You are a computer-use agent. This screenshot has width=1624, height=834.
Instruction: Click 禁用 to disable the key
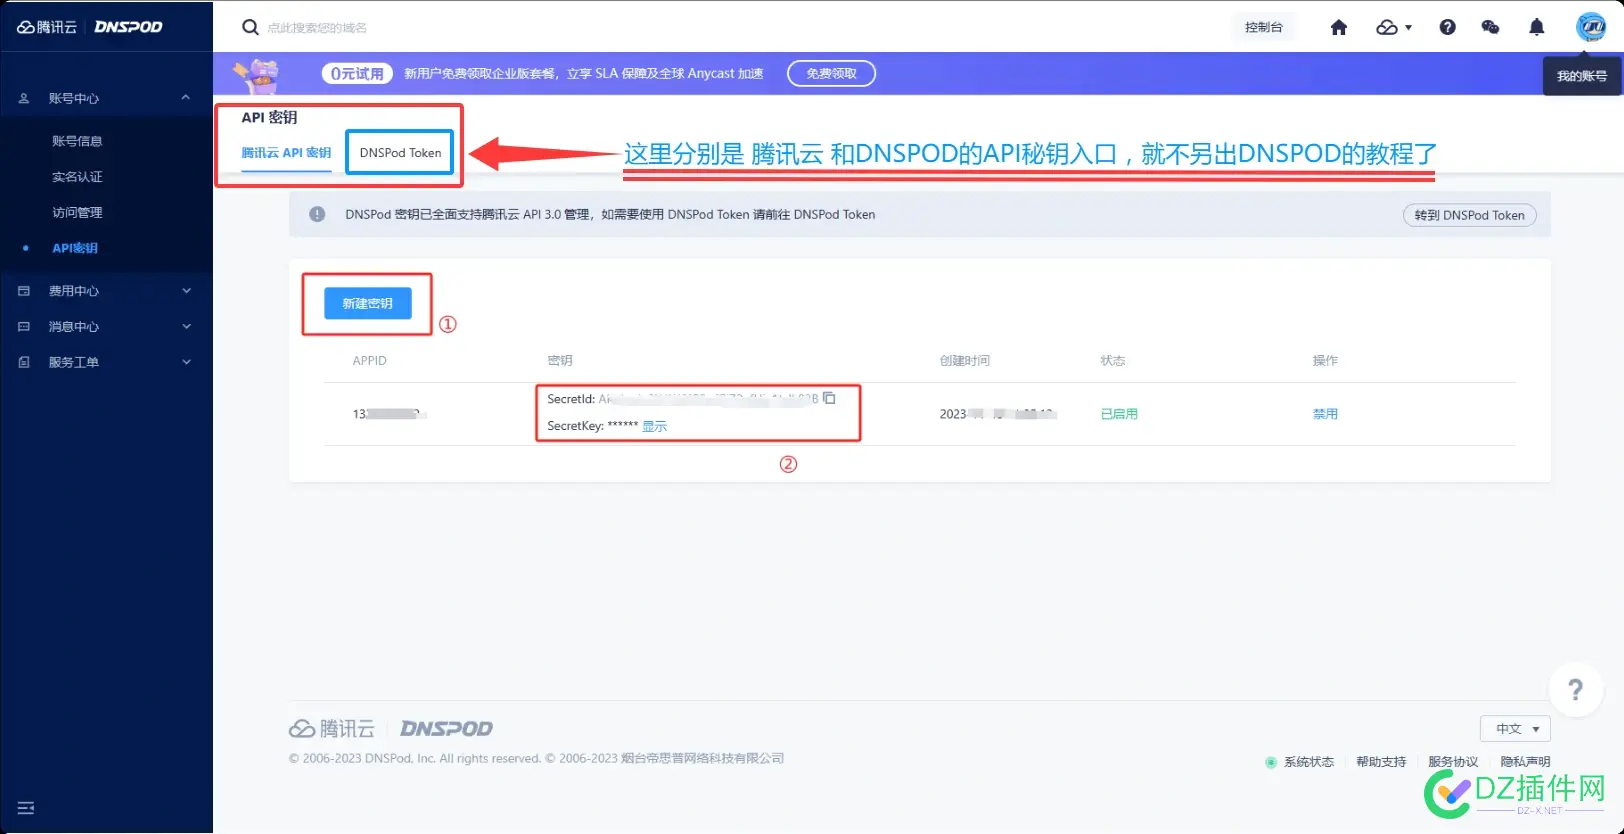1325,414
